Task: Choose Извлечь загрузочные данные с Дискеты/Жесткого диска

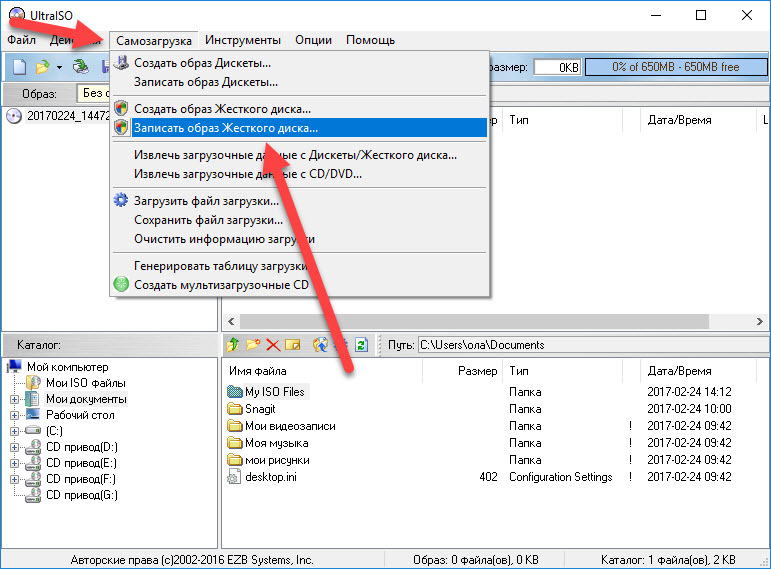Action: click(299, 155)
